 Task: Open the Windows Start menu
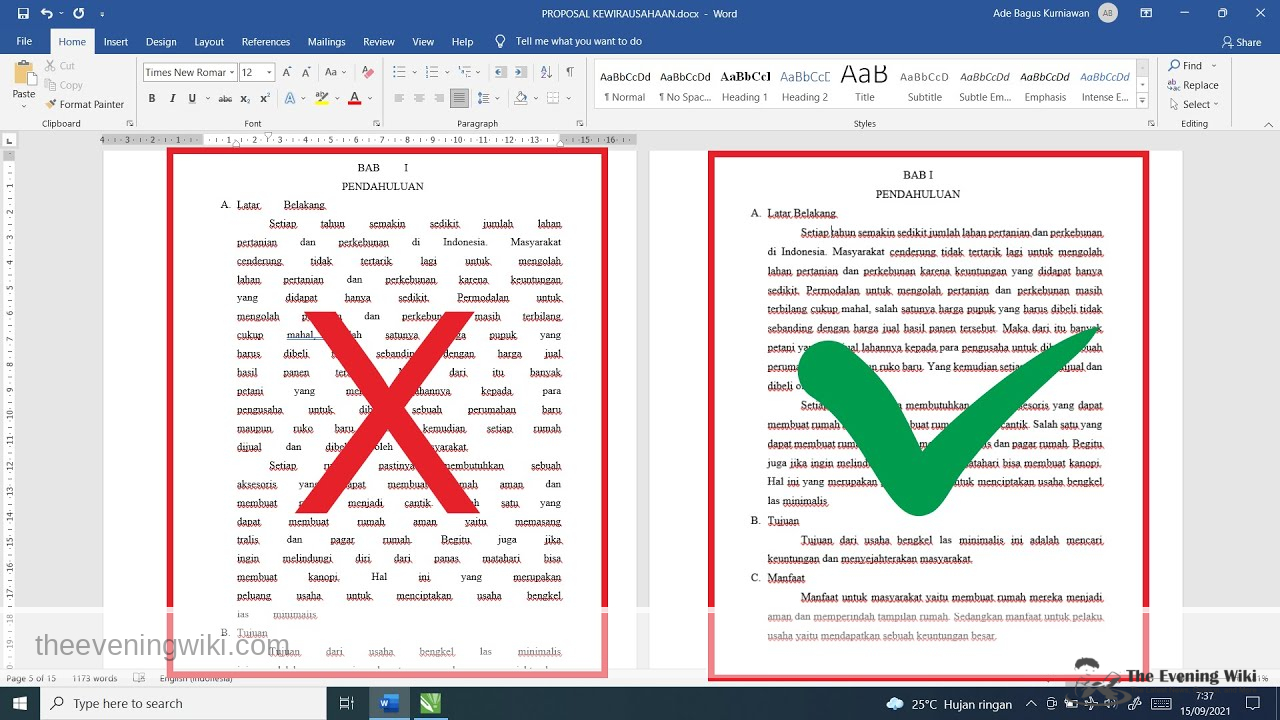coord(20,704)
